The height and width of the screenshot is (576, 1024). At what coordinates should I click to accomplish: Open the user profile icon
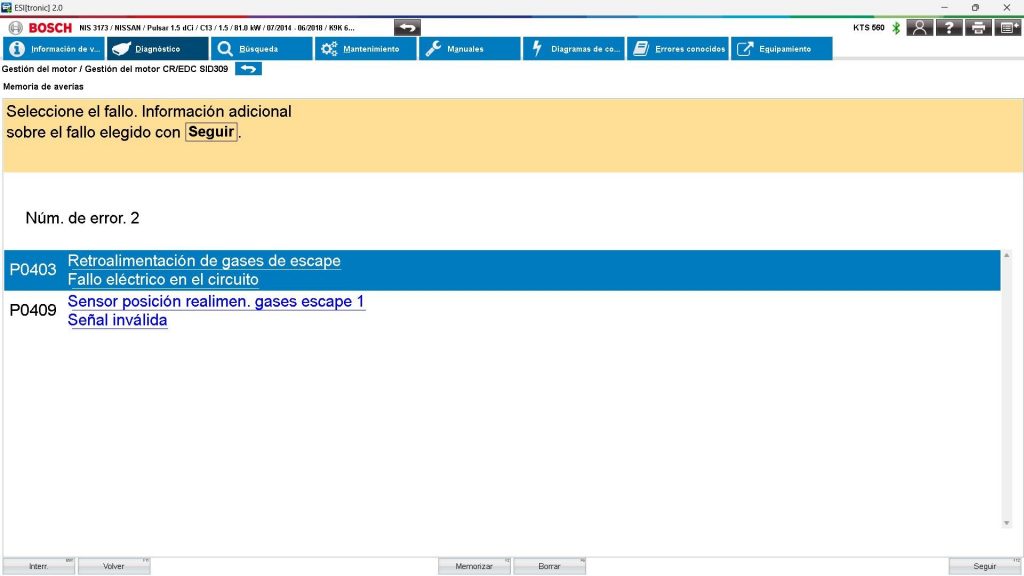pyautogui.click(x=920, y=27)
